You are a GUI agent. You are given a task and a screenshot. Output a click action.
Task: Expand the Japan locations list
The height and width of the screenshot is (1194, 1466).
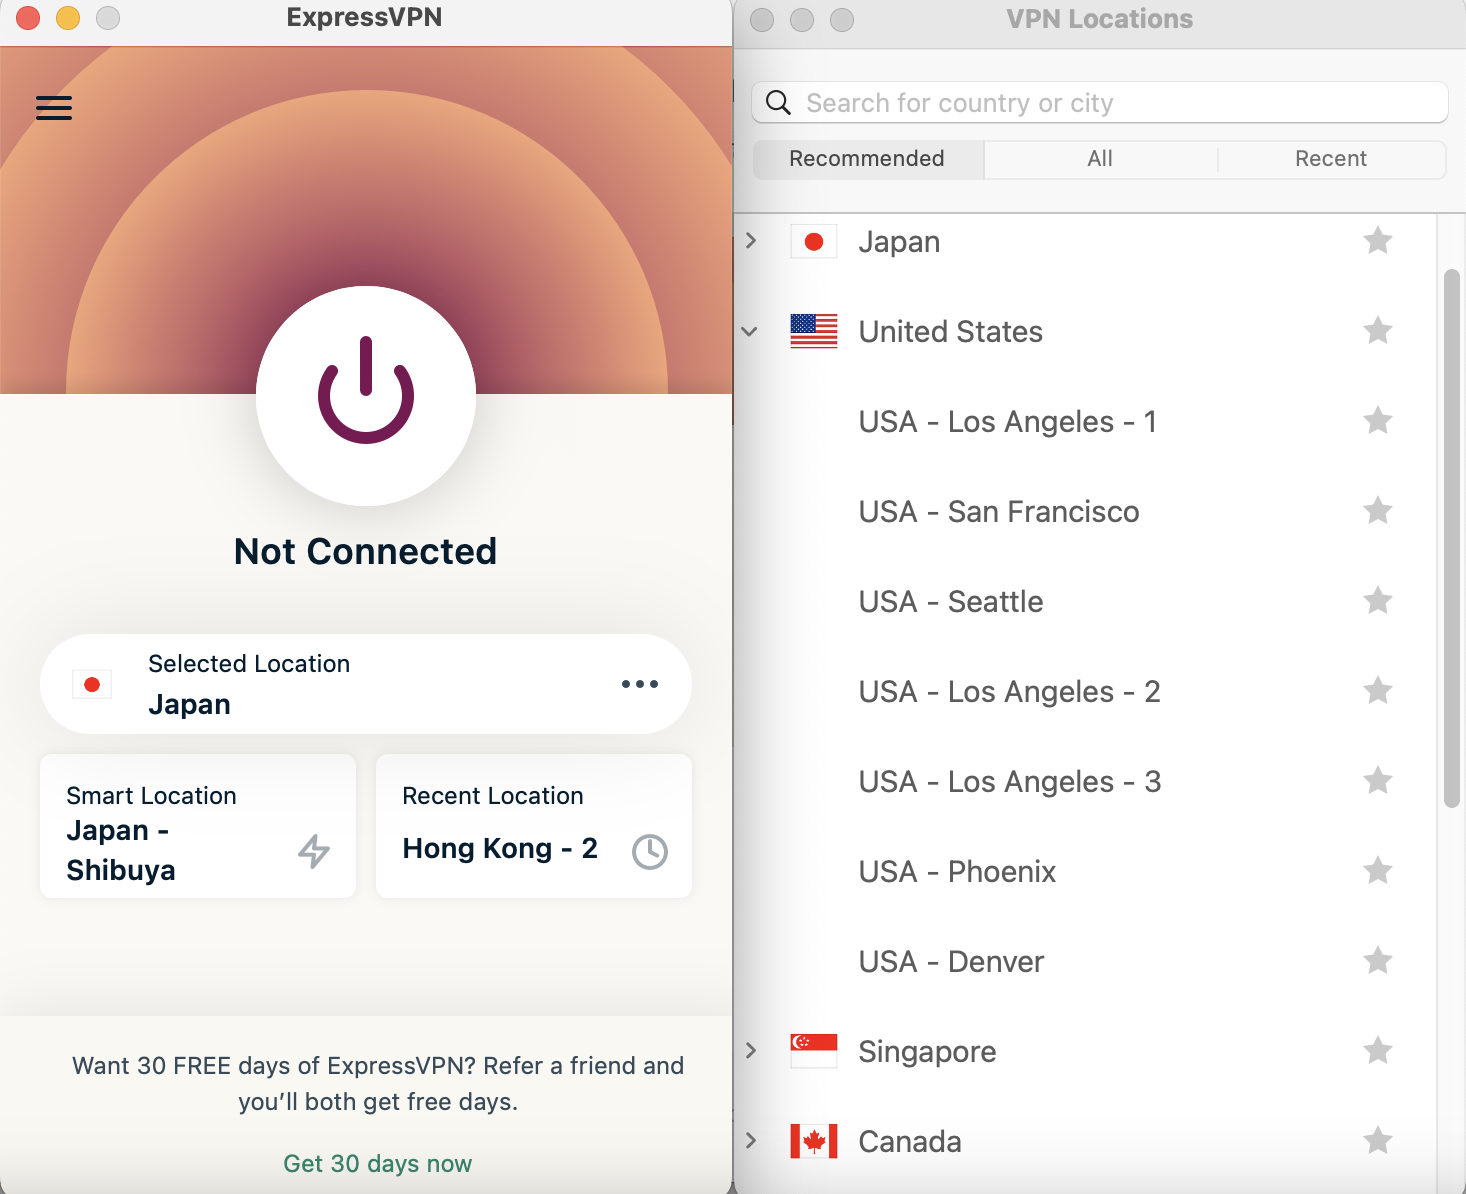(751, 241)
